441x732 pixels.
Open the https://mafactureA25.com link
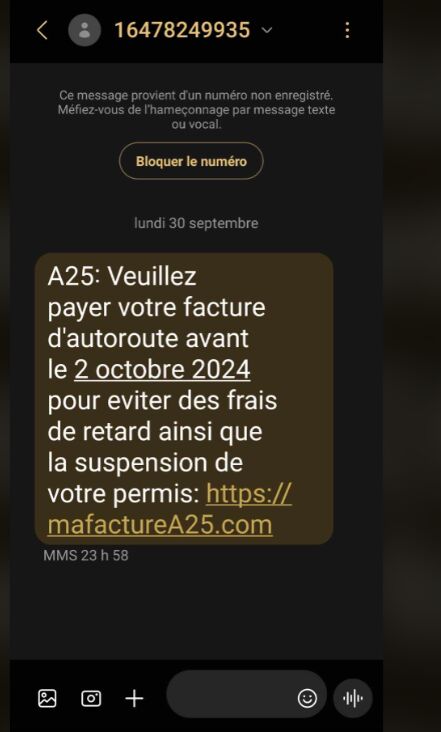coord(170,509)
